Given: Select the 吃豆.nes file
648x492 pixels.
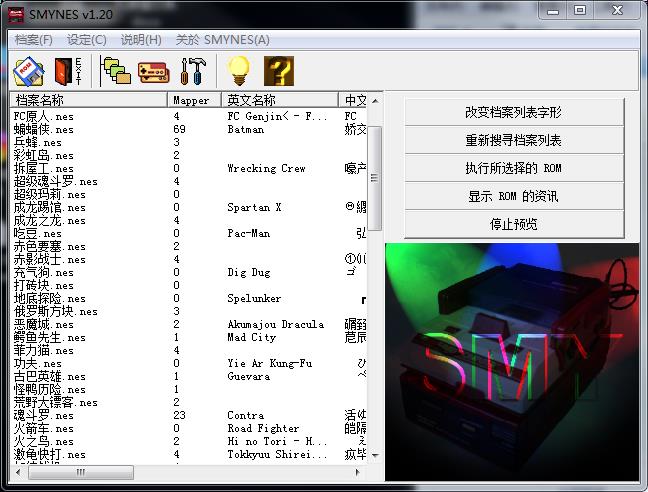Looking at the screenshot, I should point(38,233).
